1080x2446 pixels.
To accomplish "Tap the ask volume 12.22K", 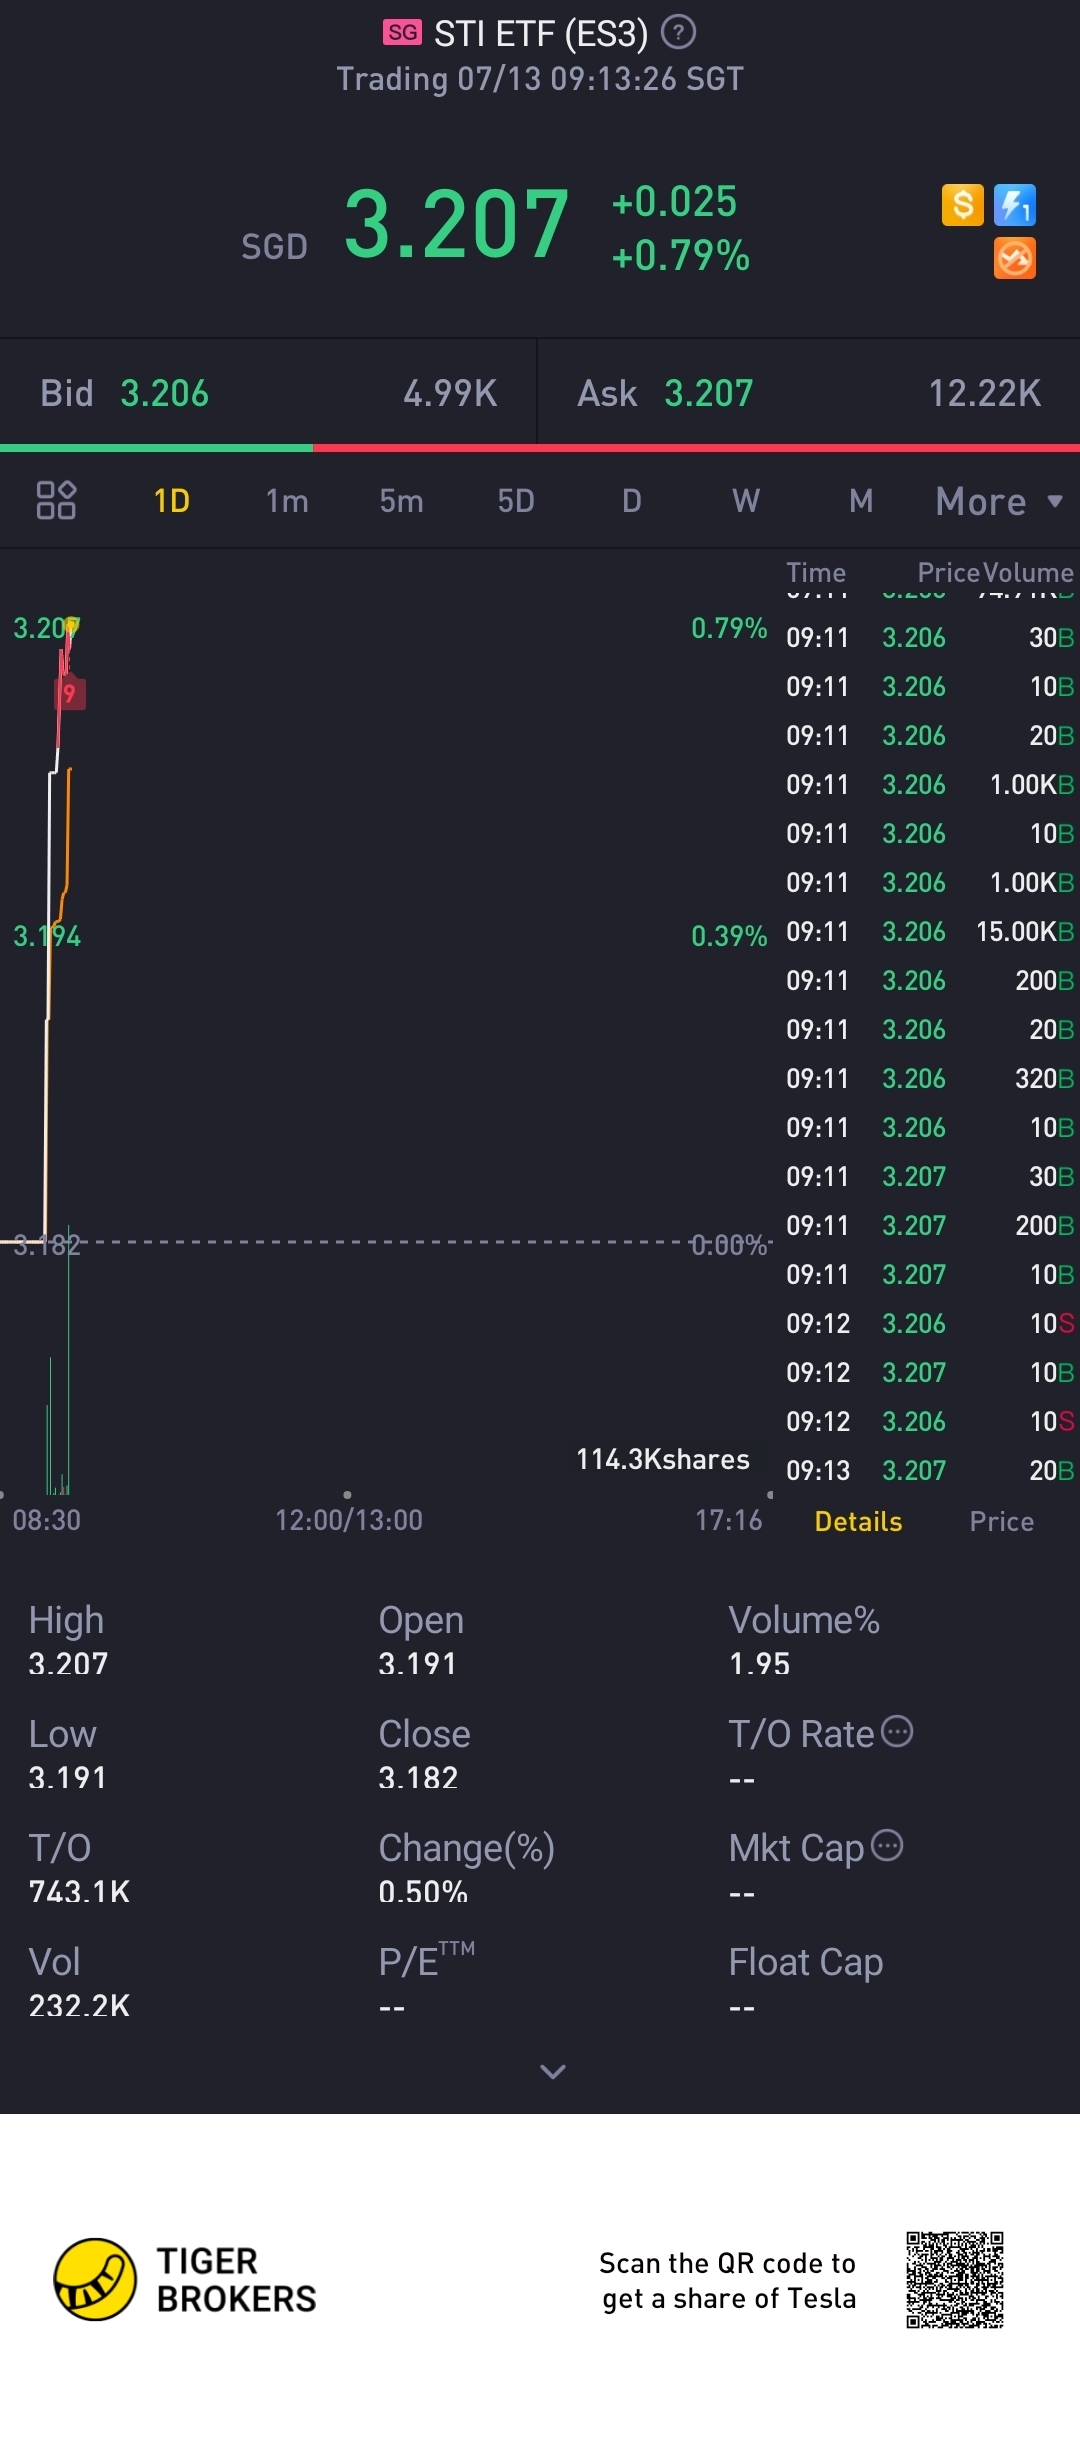I will [x=985, y=394].
